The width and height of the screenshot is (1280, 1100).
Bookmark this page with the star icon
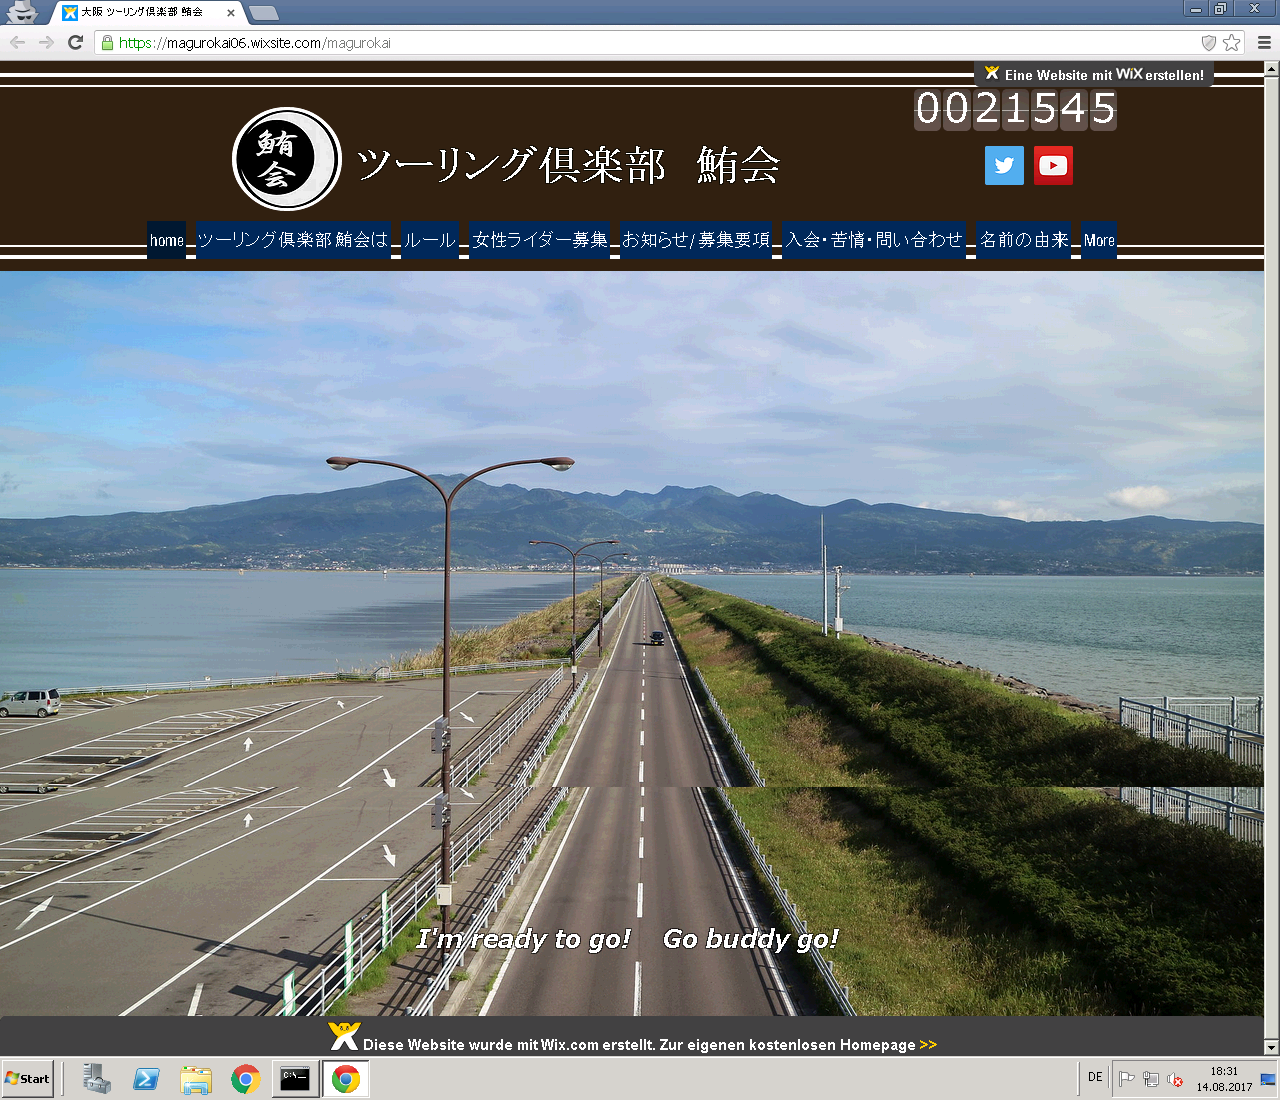[x=1232, y=42]
